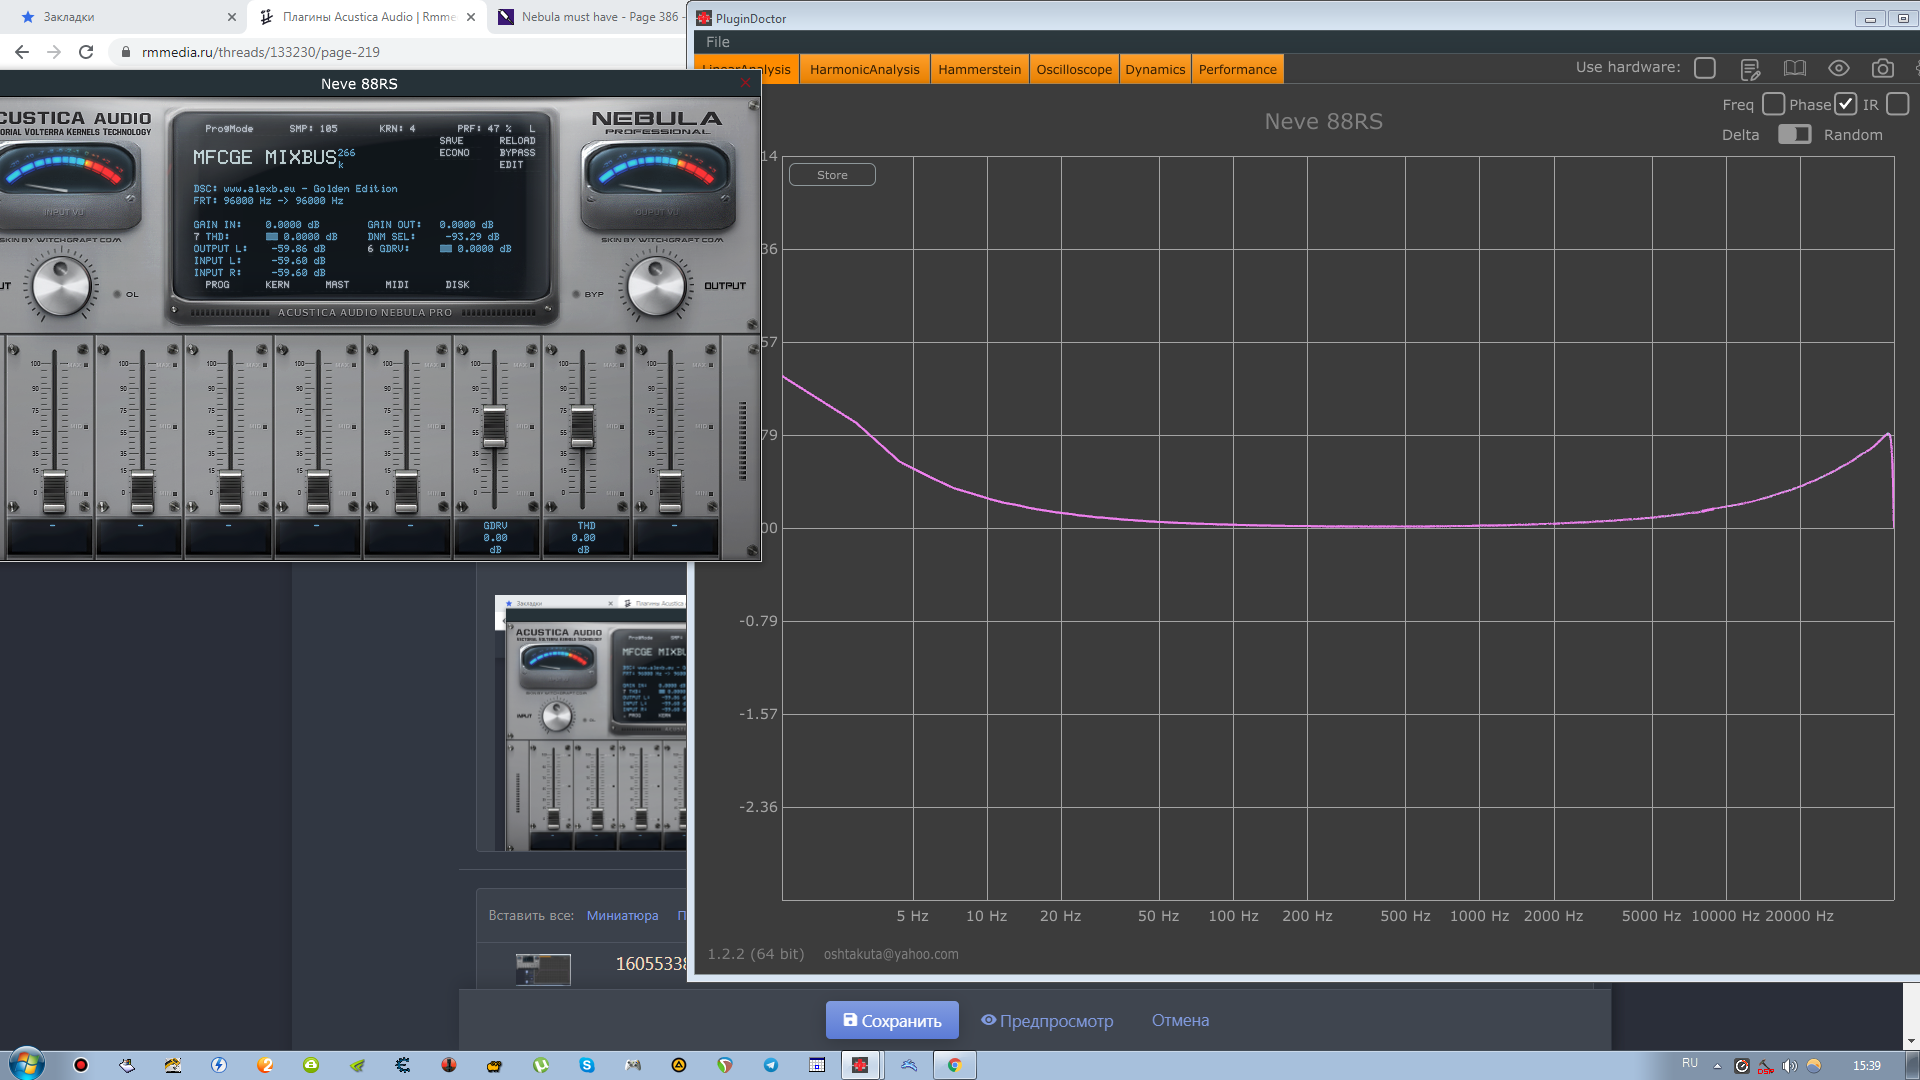Click the browser forward arrow

[x=54, y=52]
